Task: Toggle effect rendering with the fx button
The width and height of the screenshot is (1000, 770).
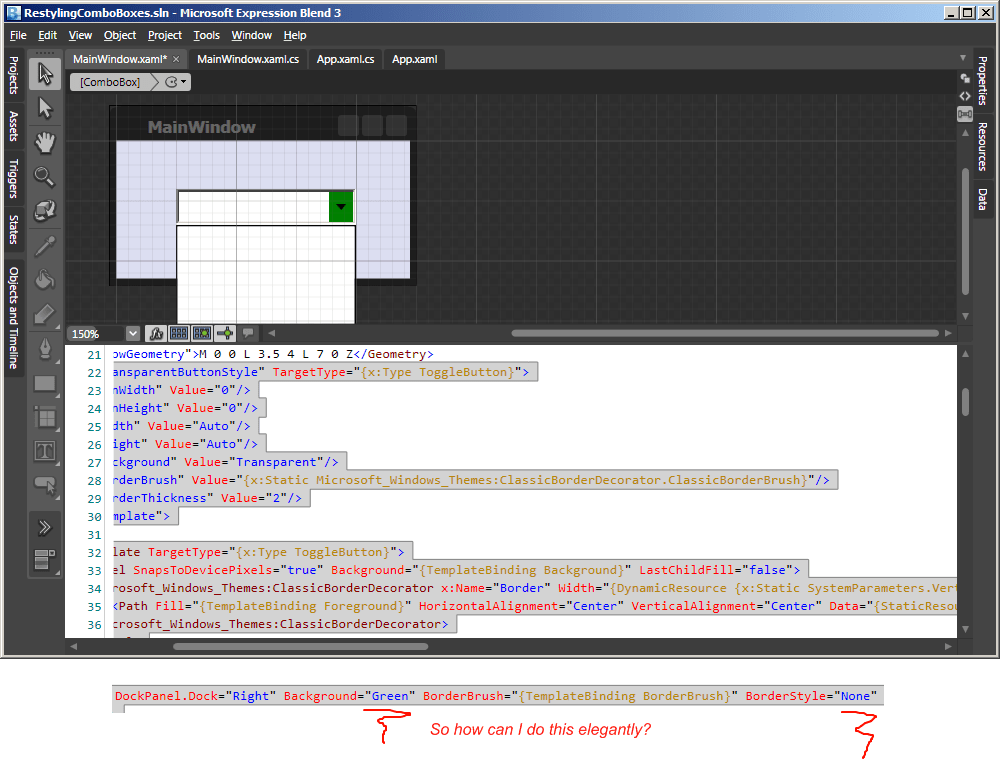Action: [x=156, y=332]
